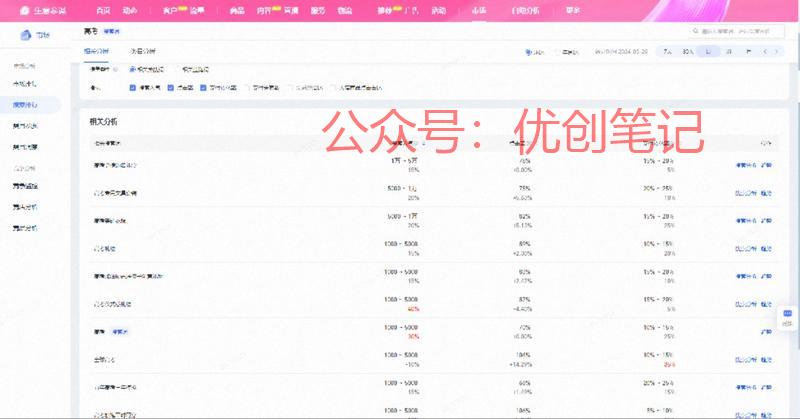The width and height of the screenshot is (800, 419).
Task: Click the blue keyword tag in the breadcrumb header
Action: click(x=111, y=32)
